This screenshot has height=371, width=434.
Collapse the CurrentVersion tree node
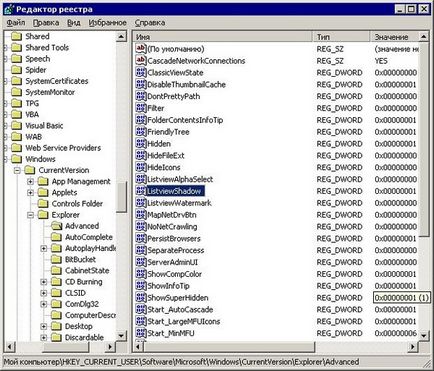pos(17,170)
